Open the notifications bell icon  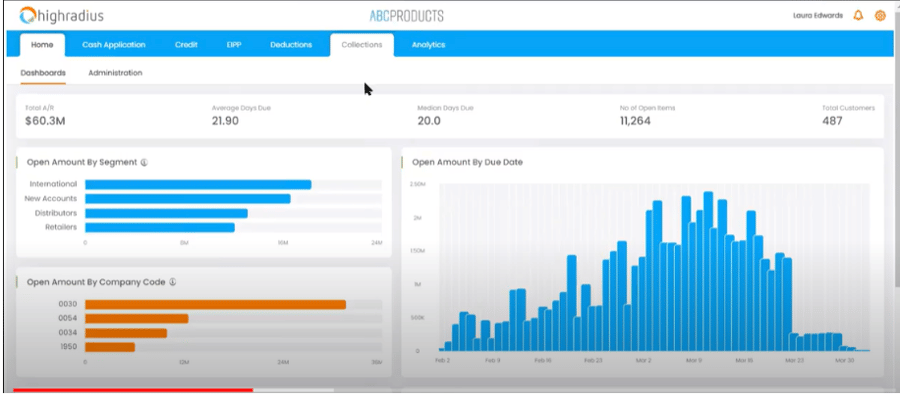pos(858,16)
